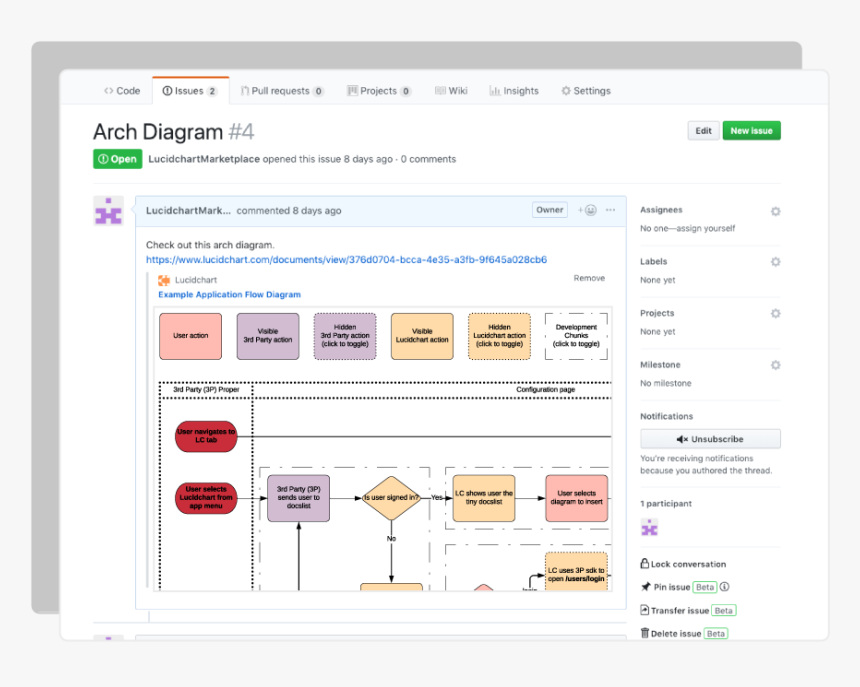This screenshot has width=860, height=687.
Task: Click 'User selects diagram to insert' box
Action: pyautogui.click(x=576, y=498)
